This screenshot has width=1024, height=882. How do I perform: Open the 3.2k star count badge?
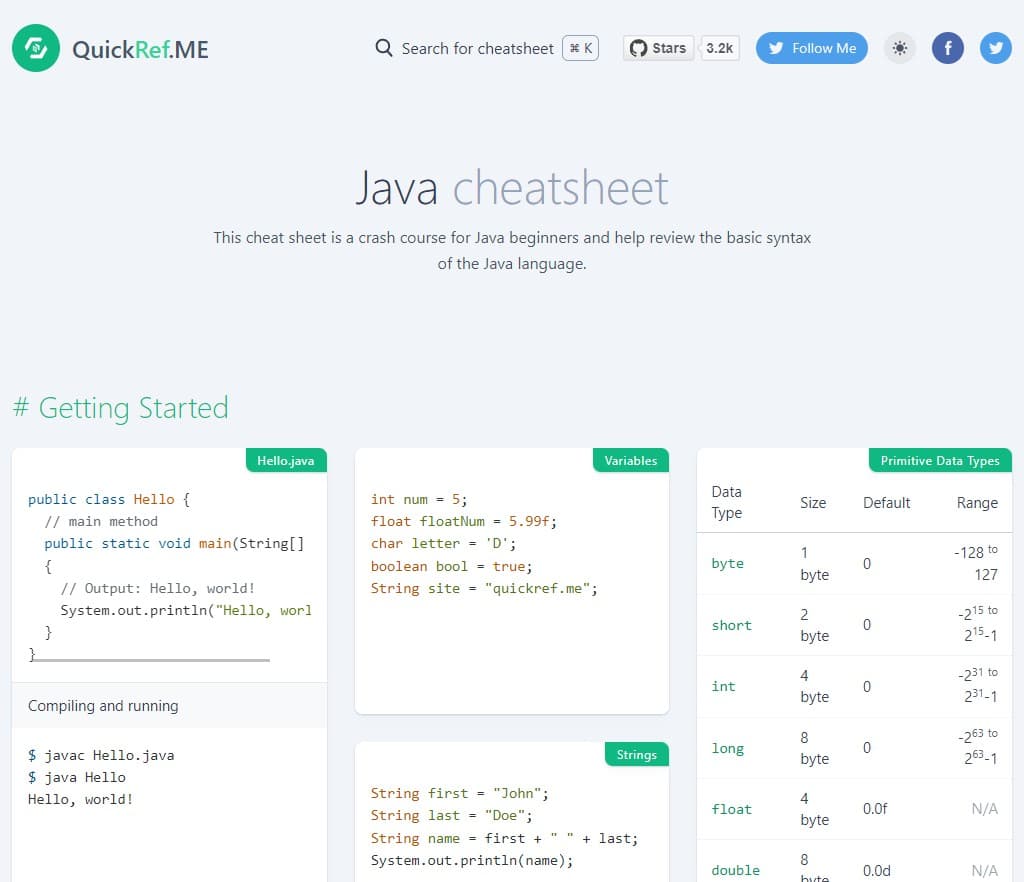point(719,48)
